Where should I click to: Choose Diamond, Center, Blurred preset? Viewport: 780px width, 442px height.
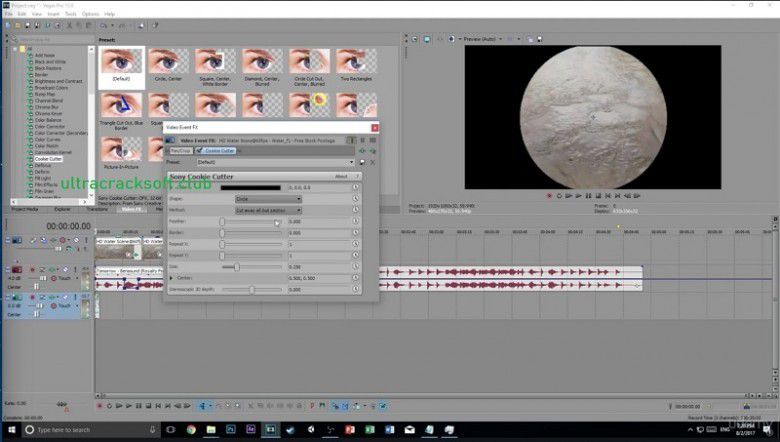coord(262,67)
